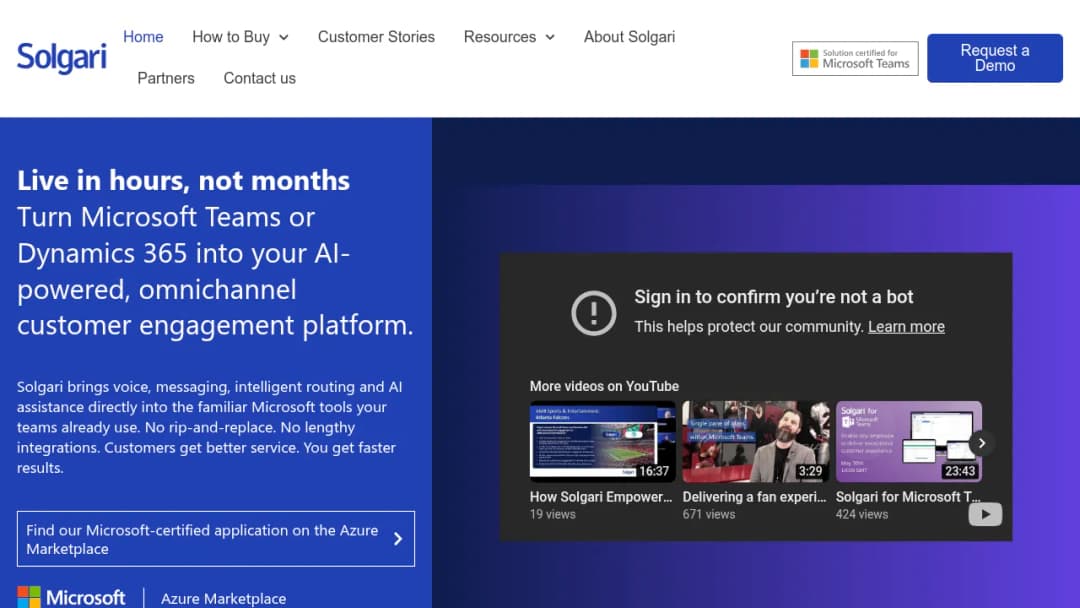Click the Request a Demo button
This screenshot has height=608, width=1080.
tap(995, 59)
